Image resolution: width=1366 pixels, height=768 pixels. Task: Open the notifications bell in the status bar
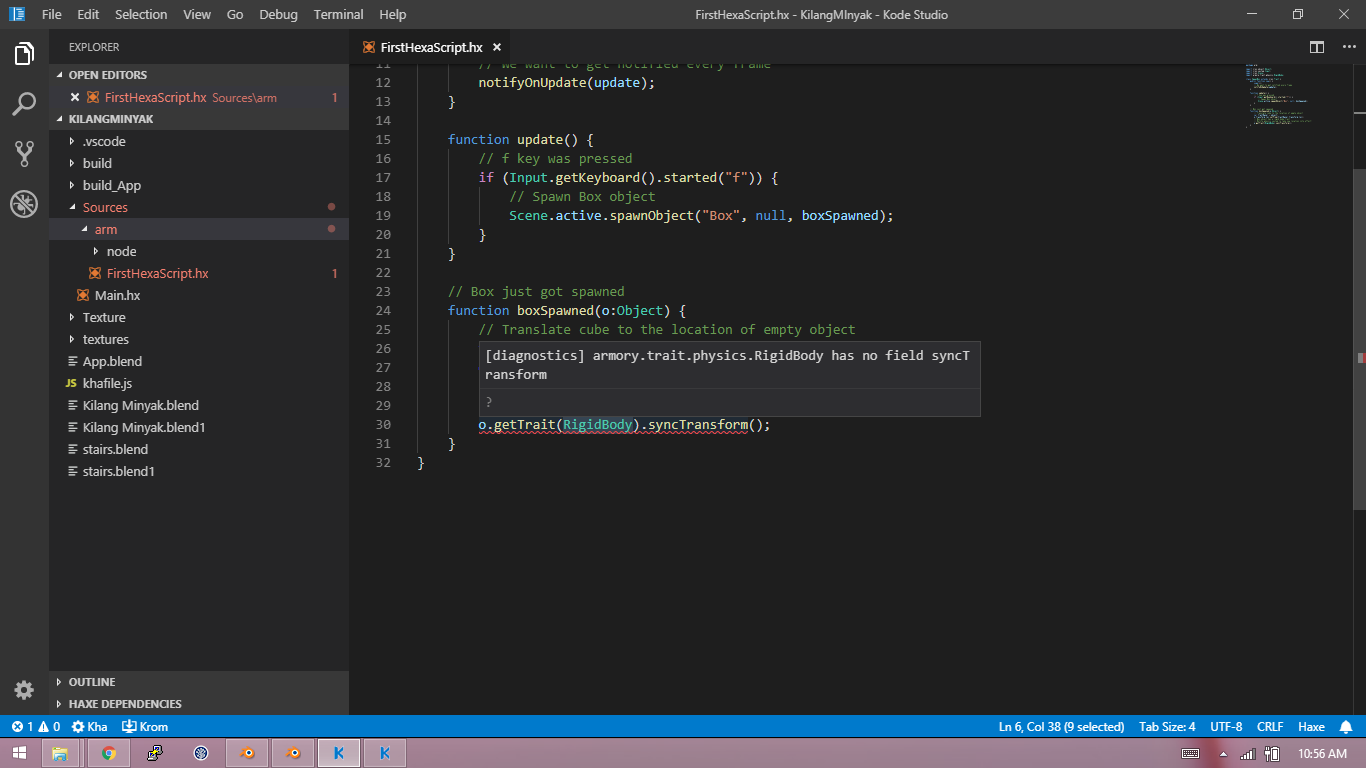pyautogui.click(x=1345, y=726)
